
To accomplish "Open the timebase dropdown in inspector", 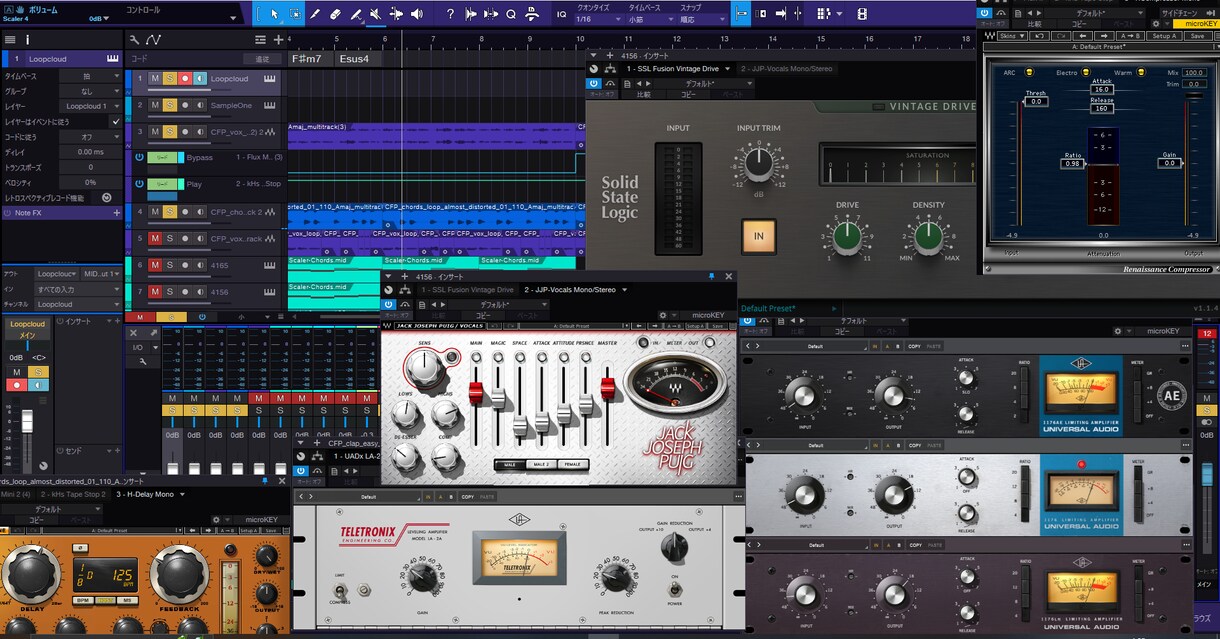I will pos(90,76).
